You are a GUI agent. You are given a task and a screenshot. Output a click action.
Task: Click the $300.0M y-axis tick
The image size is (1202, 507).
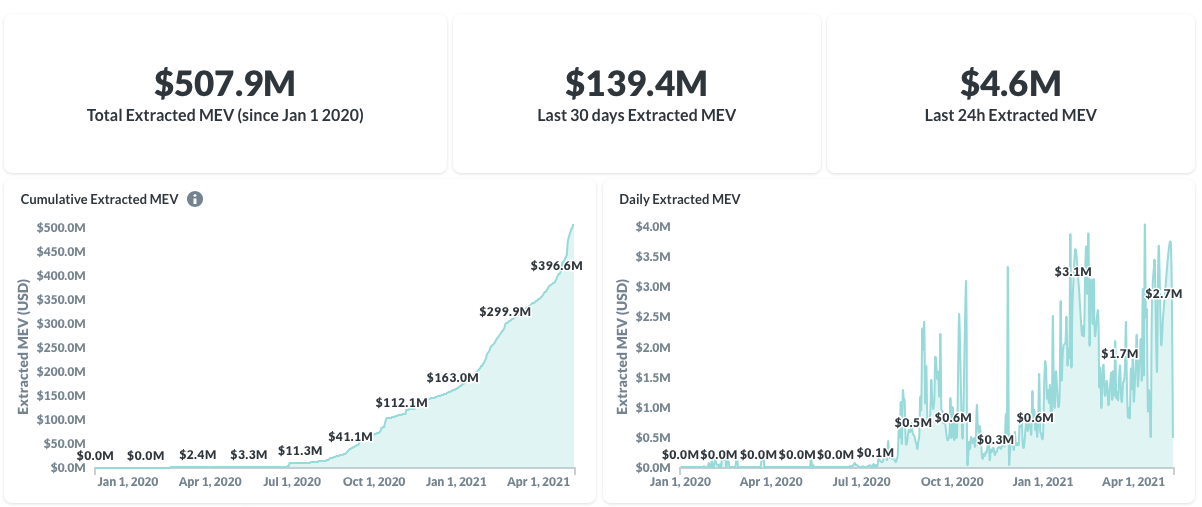click(x=61, y=323)
